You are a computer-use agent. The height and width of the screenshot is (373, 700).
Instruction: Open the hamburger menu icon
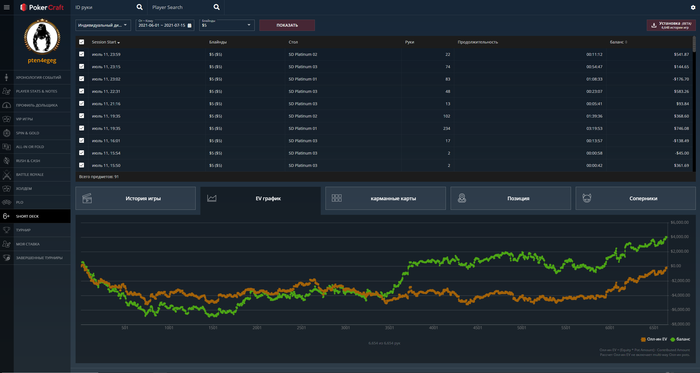(7, 7)
